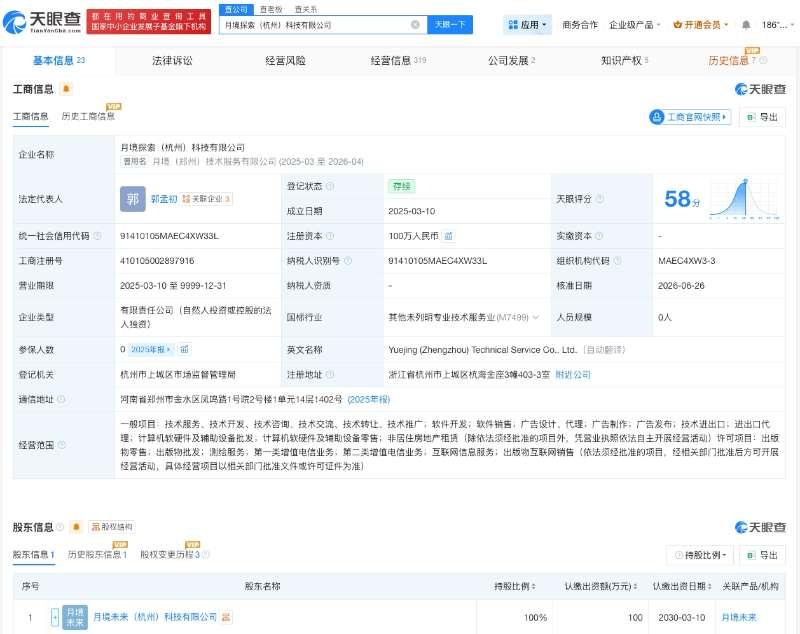Click info icon next to 纳税人识别号
800x634 pixels.
(348, 261)
